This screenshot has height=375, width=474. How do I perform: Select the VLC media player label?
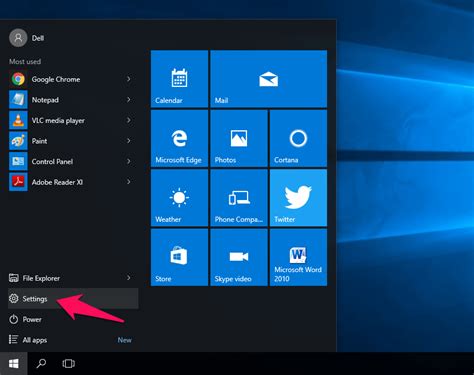click(58, 121)
